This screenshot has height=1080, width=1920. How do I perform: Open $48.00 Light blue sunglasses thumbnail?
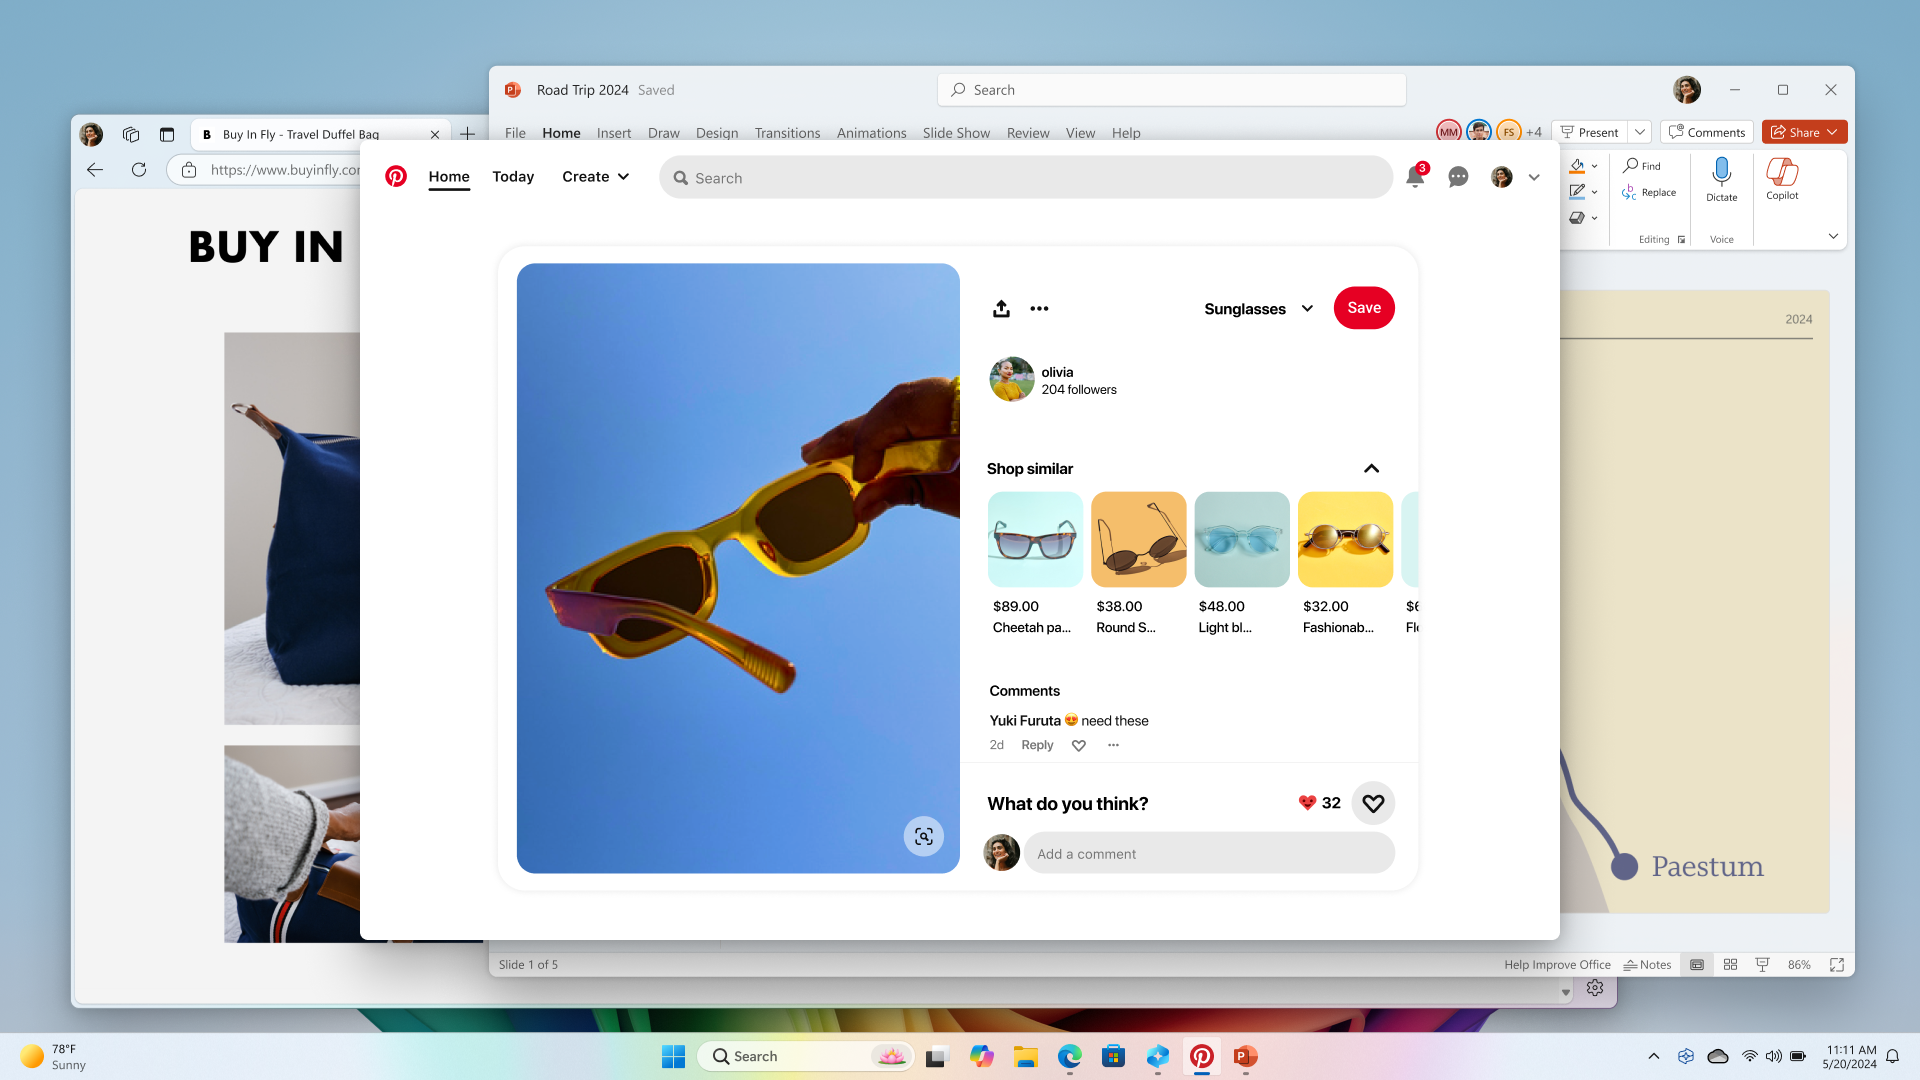tap(1242, 539)
